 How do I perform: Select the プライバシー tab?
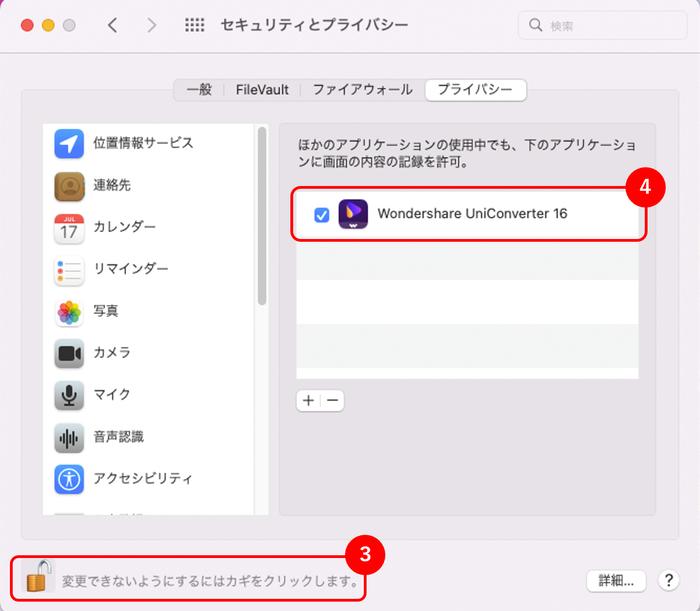tap(475, 90)
